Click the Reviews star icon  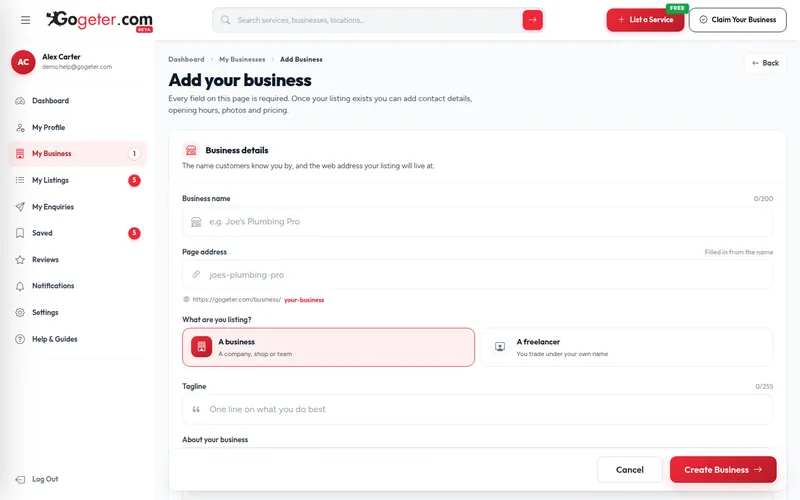(20, 260)
